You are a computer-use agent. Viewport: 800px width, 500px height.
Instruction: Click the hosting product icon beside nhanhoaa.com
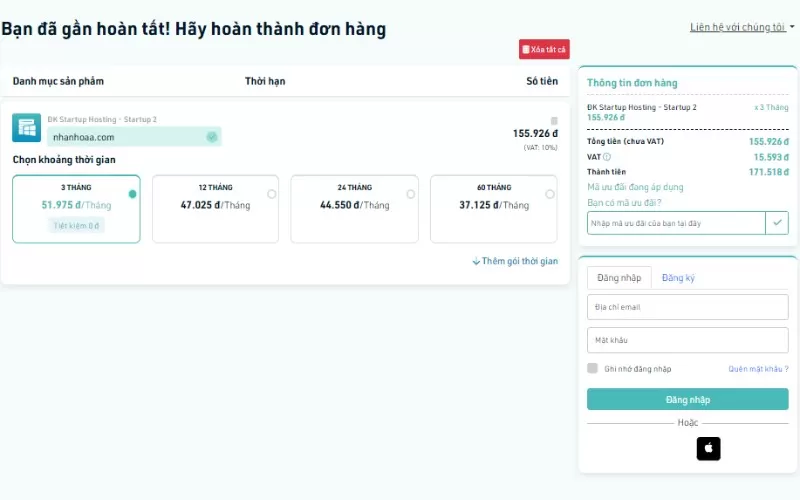pos(26,128)
